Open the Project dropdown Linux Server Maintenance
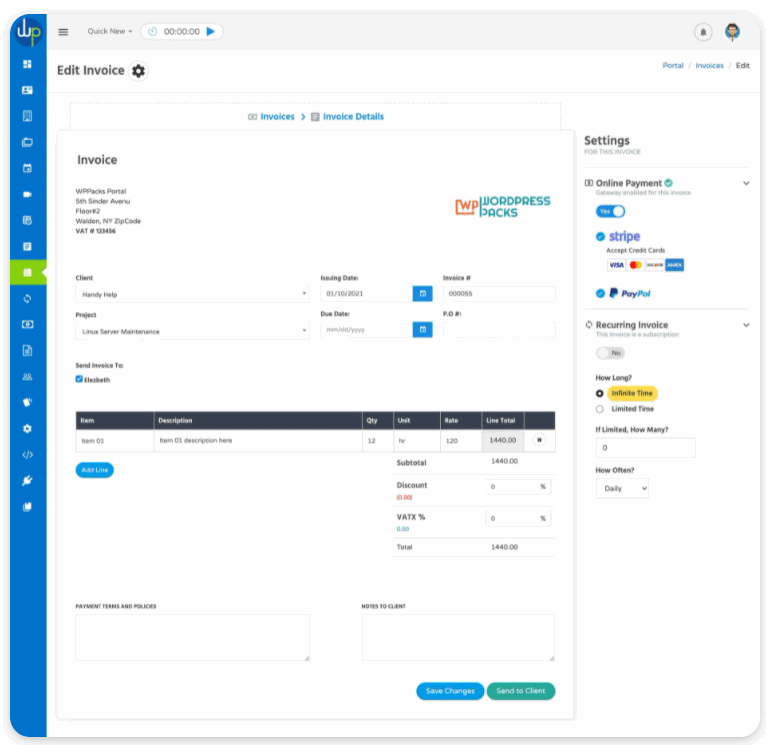766x745 pixels. 192,331
